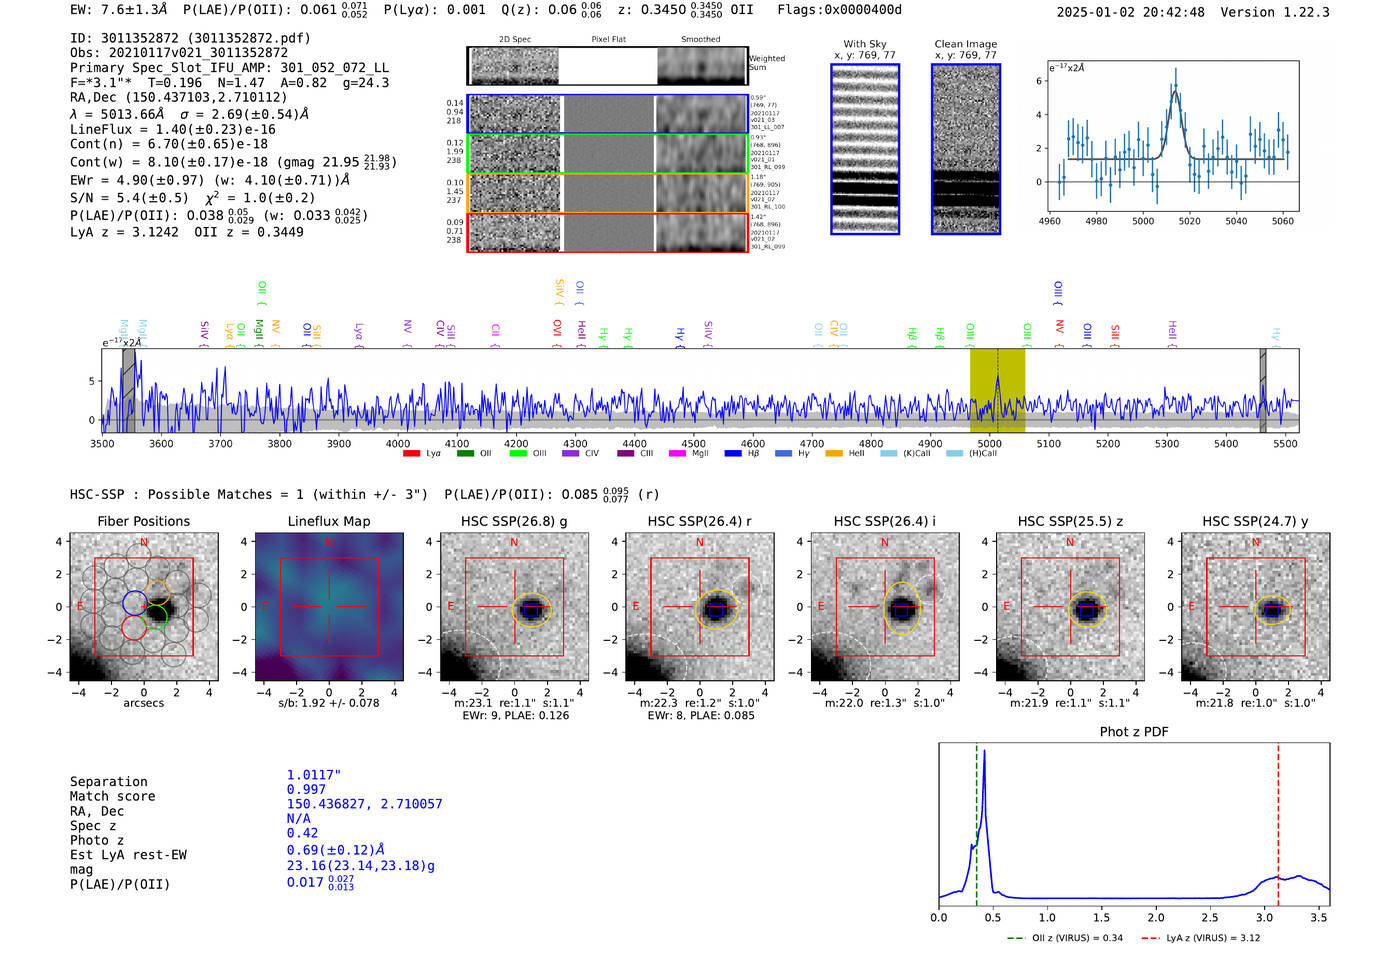Select the Separation value 1.0117"
This screenshot has height=953, width=1400.
tap(314, 775)
